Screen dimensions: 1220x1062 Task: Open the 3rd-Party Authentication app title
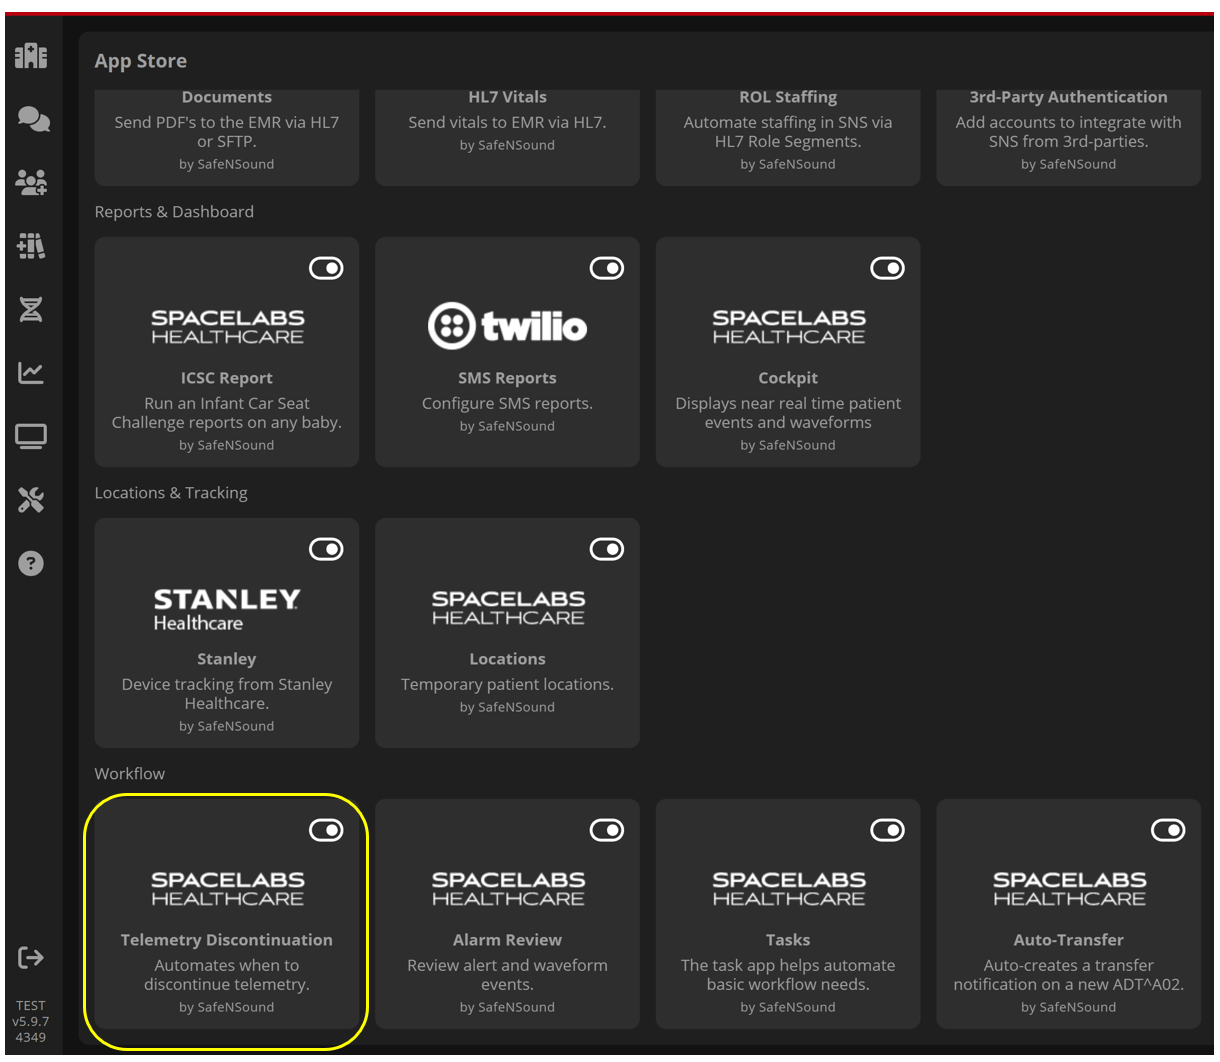click(x=1068, y=97)
